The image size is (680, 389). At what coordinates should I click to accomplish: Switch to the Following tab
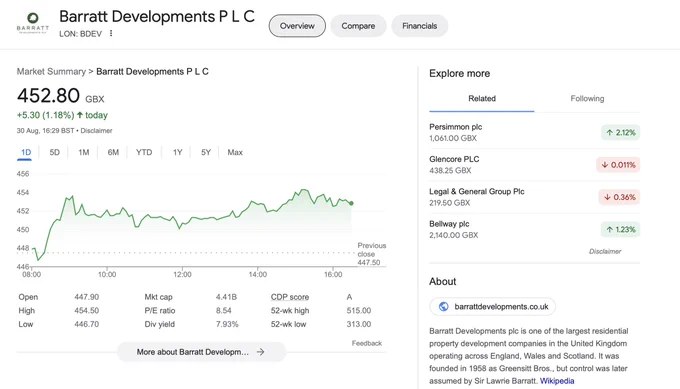587,98
